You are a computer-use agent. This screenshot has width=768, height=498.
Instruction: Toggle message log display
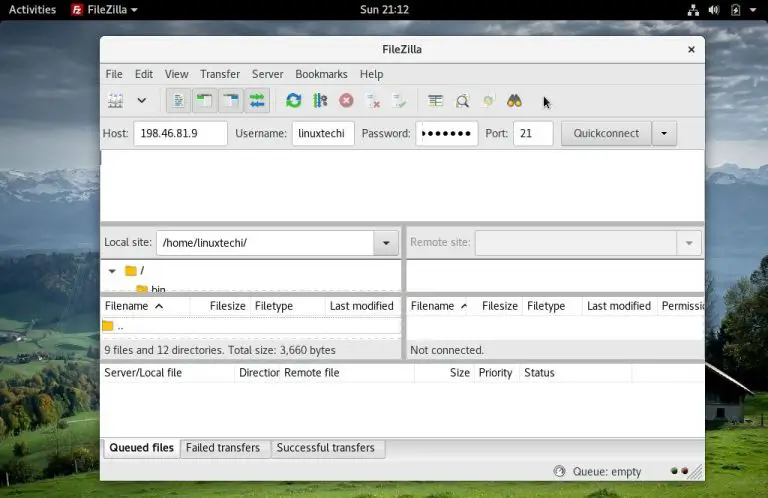[x=178, y=101]
